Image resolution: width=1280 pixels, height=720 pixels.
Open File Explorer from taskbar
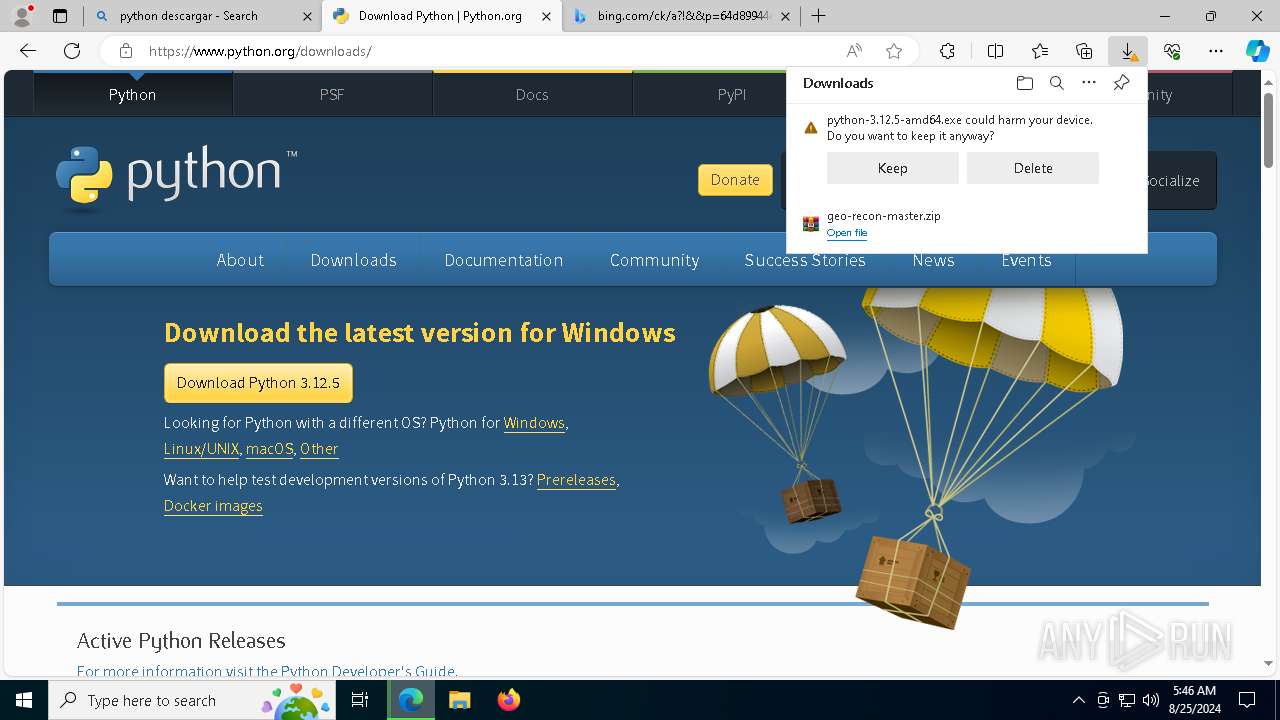click(459, 700)
